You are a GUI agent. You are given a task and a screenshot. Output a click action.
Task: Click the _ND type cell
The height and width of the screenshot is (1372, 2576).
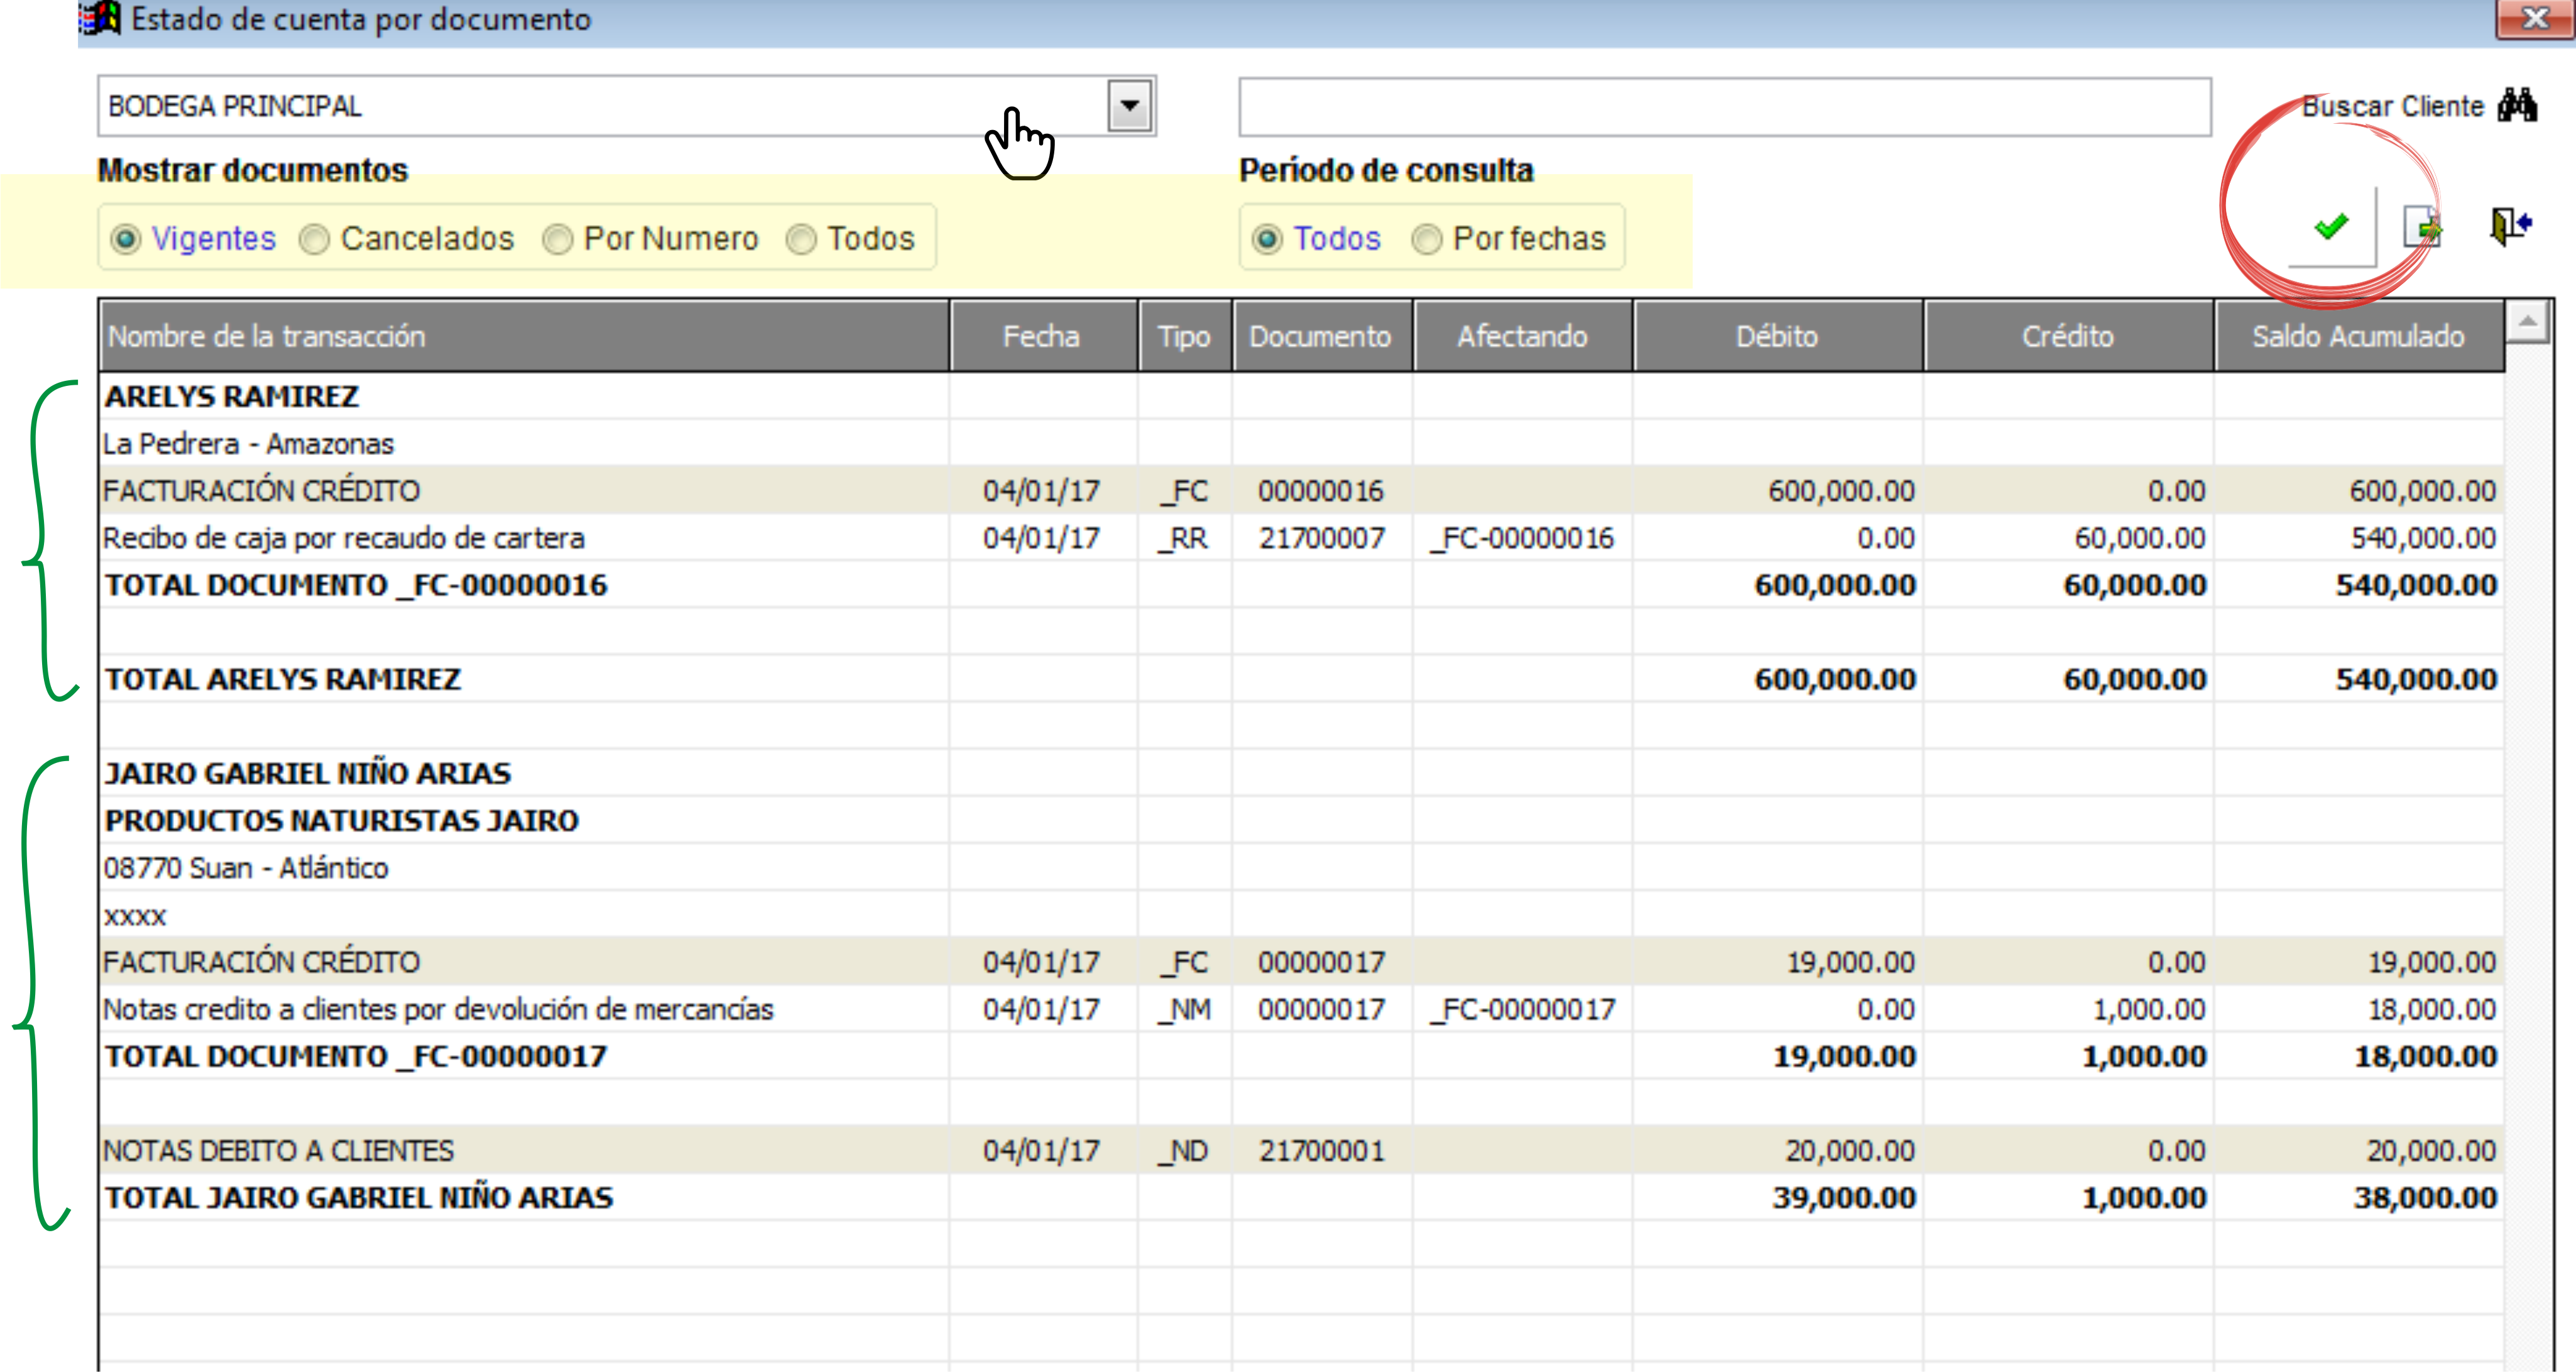coord(1184,1151)
